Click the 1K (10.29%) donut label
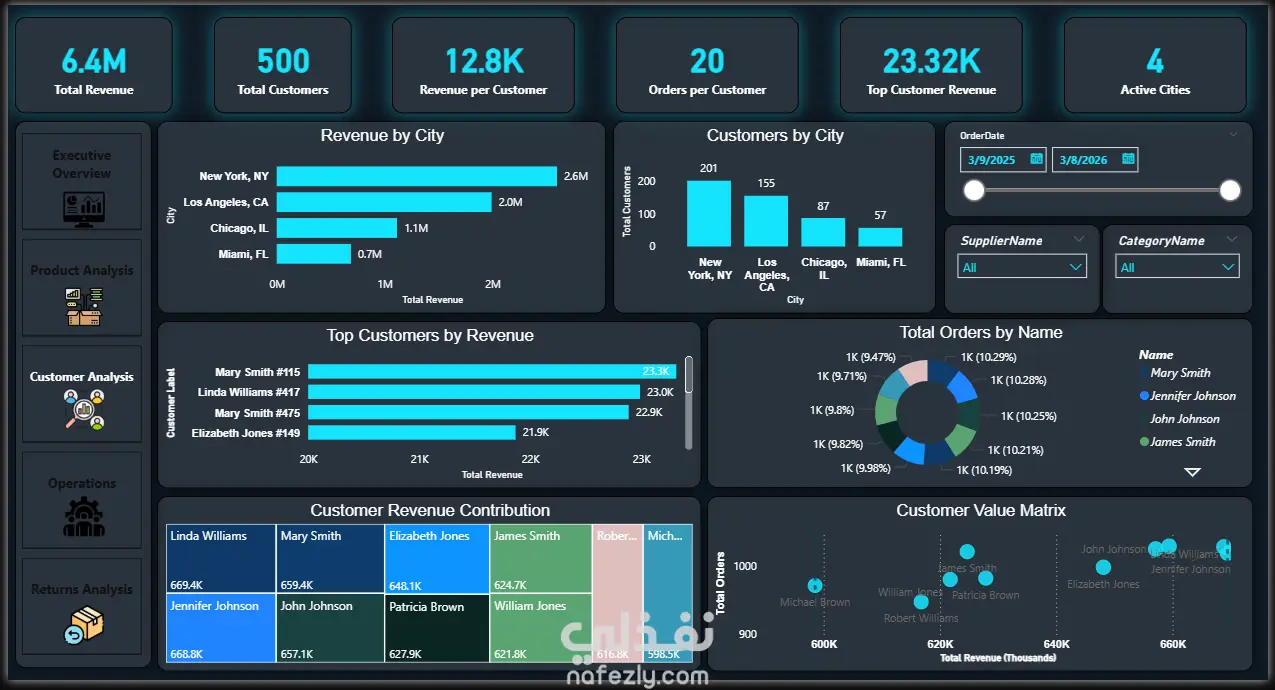The image size is (1275, 690). click(988, 357)
